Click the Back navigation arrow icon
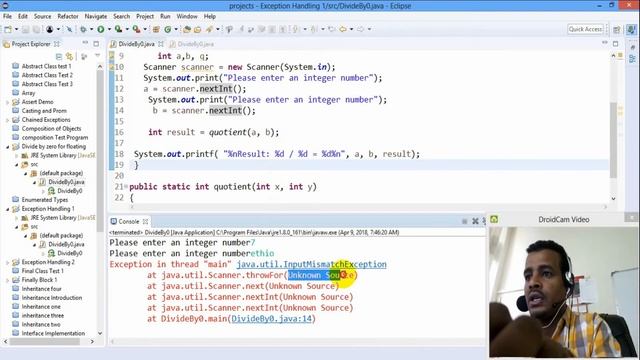The width and height of the screenshot is (640, 360). pyautogui.click(x=343, y=29)
